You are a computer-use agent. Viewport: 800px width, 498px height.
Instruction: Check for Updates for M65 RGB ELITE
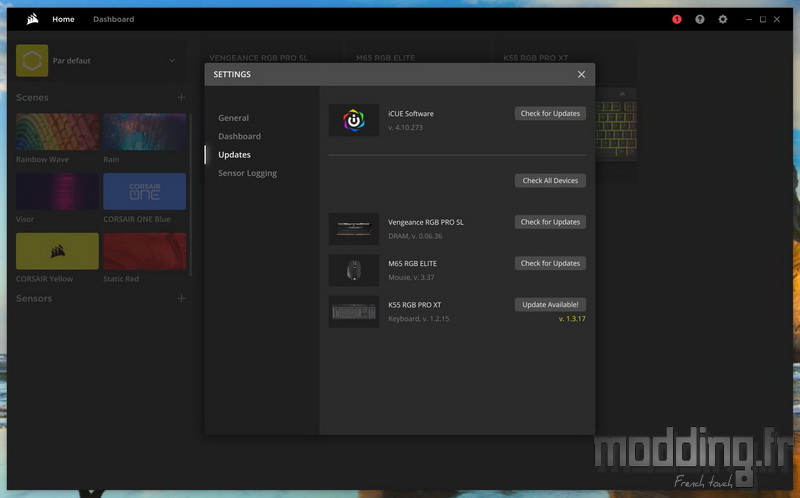[x=550, y=263]
